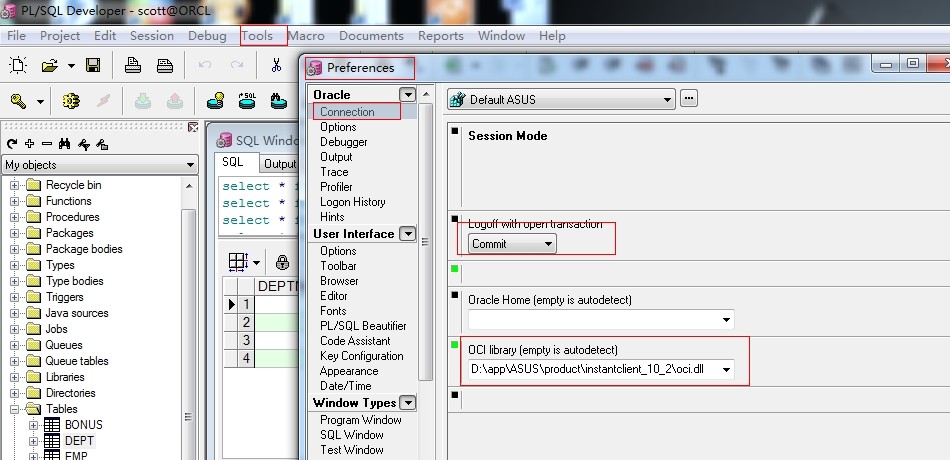Click the Redo arrow icon
The image size is (950, 460).
[x=237, y=65]
